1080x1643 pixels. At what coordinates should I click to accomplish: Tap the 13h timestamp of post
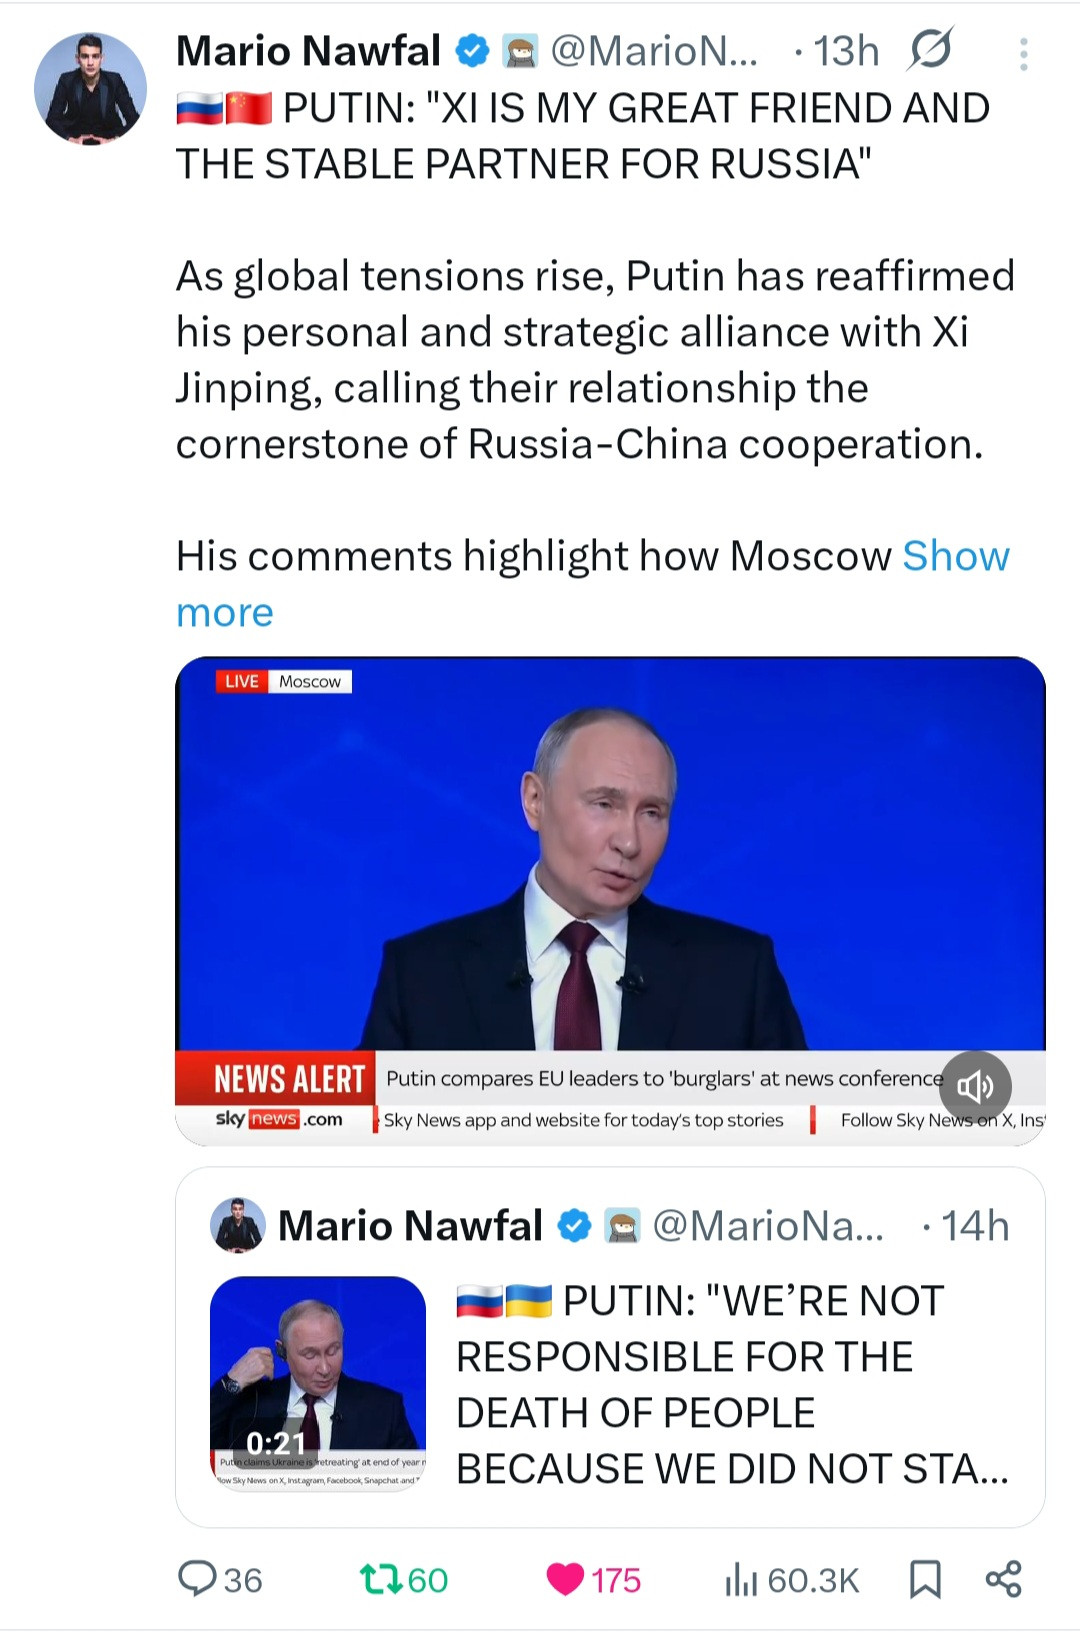pos(846,51)
